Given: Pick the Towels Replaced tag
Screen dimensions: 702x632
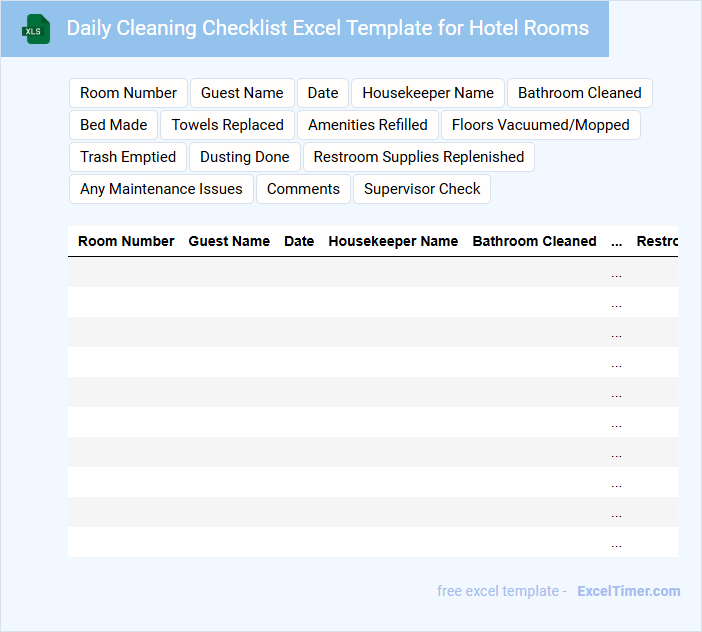Looking at the screenshot, I should pos(227,125).
